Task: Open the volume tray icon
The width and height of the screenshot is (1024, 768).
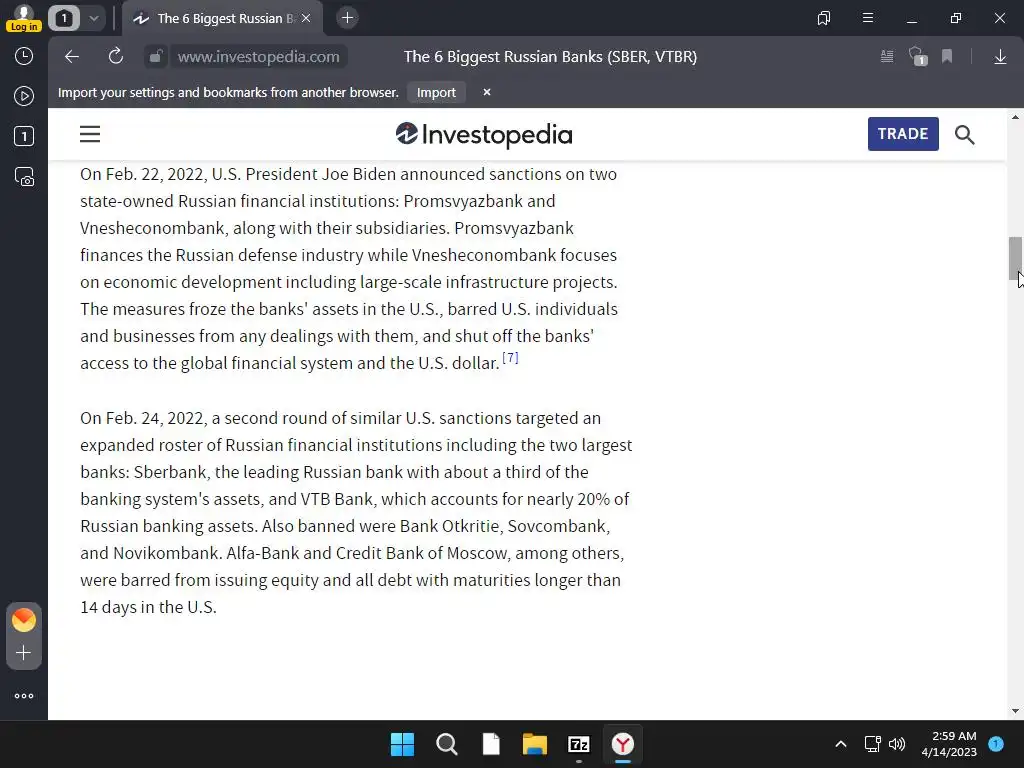Action: (897, 744)
